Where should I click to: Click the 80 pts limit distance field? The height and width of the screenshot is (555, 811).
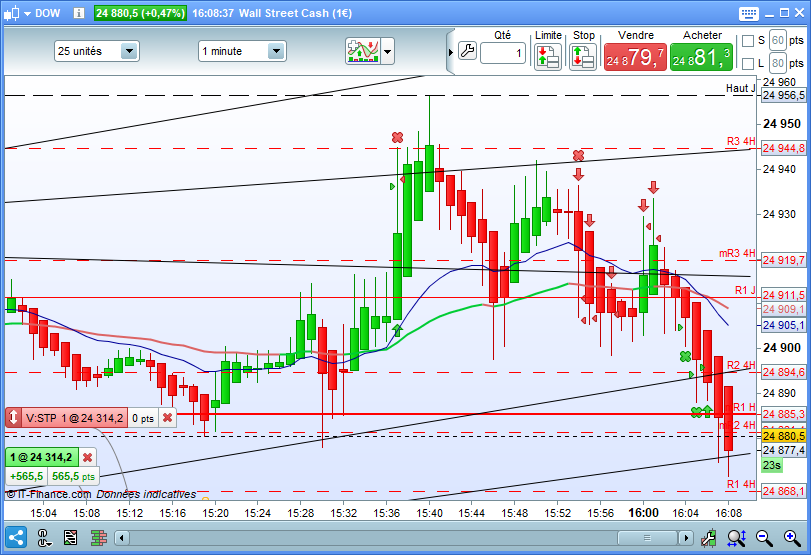[778, 63]
